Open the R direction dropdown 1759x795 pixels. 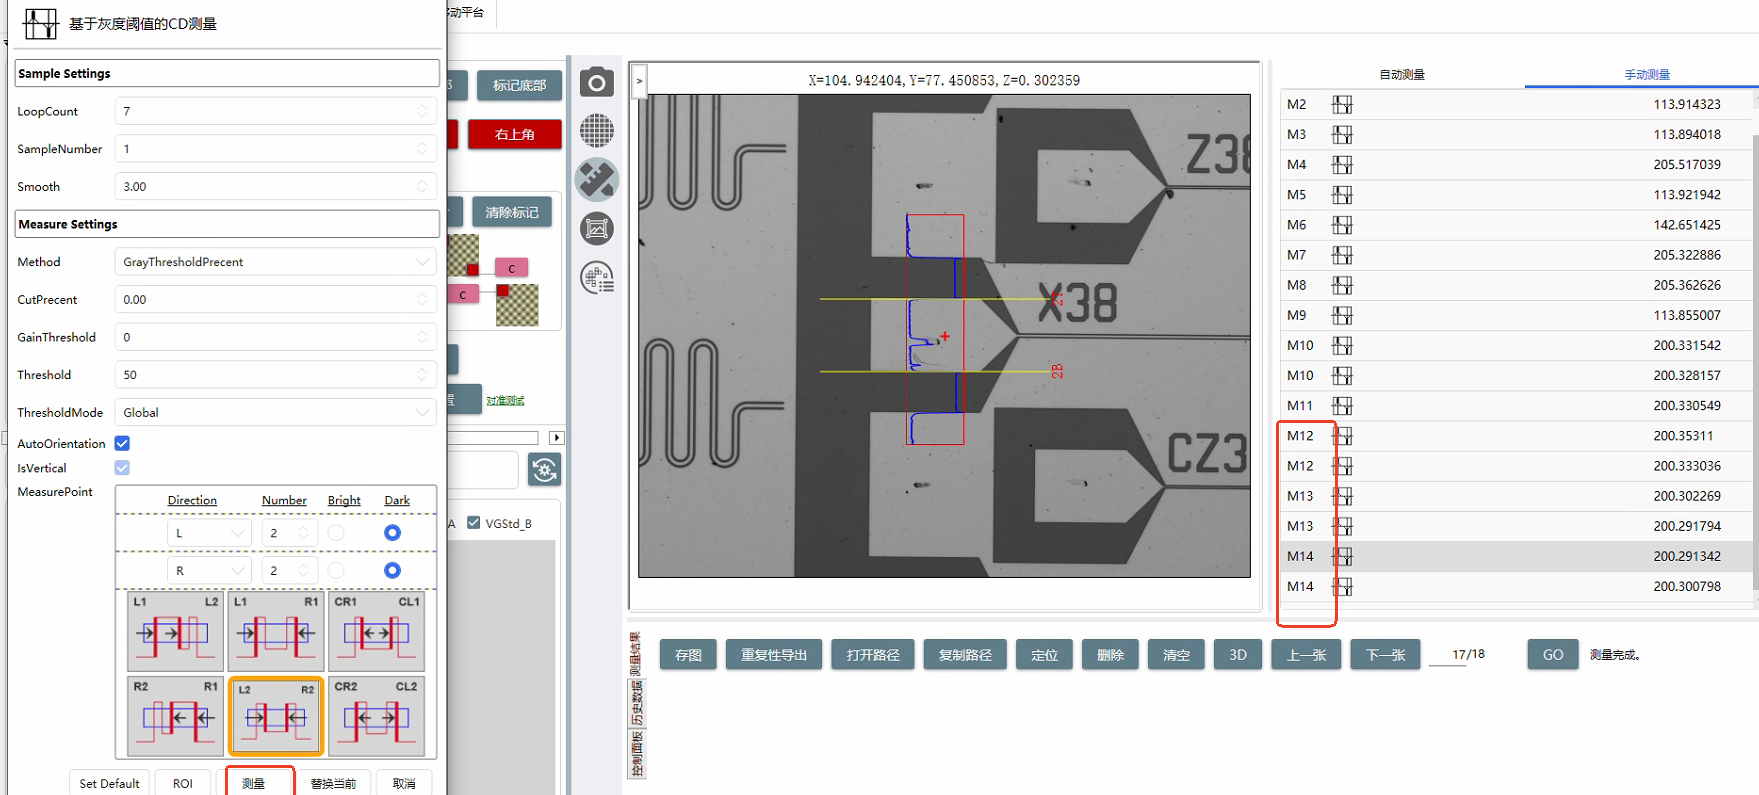[208, 570]
